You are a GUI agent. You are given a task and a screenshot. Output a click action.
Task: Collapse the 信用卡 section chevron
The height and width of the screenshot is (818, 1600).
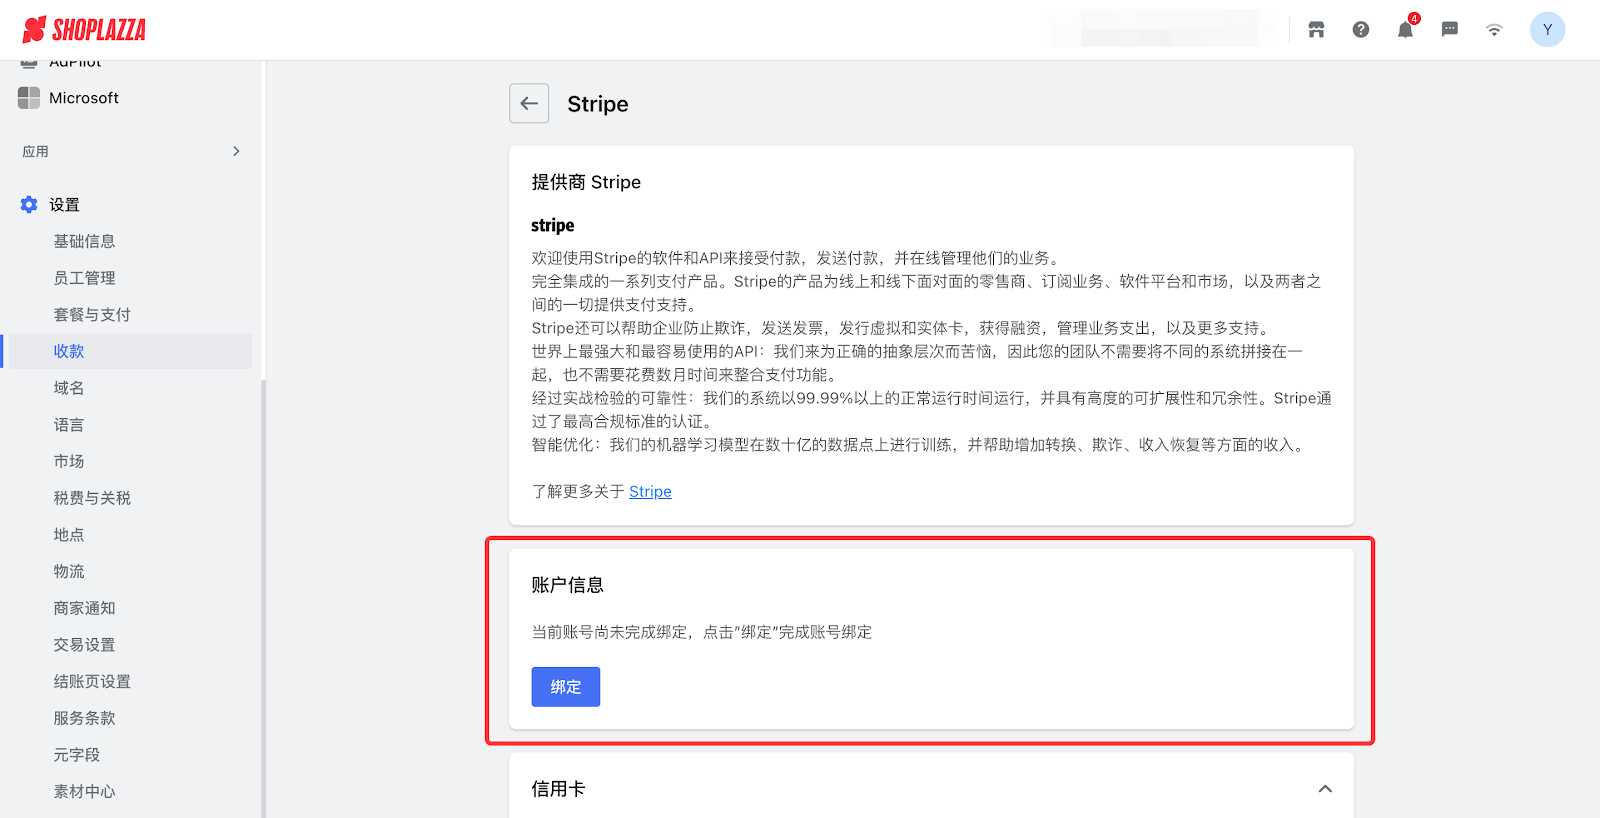pos(1325,789)
